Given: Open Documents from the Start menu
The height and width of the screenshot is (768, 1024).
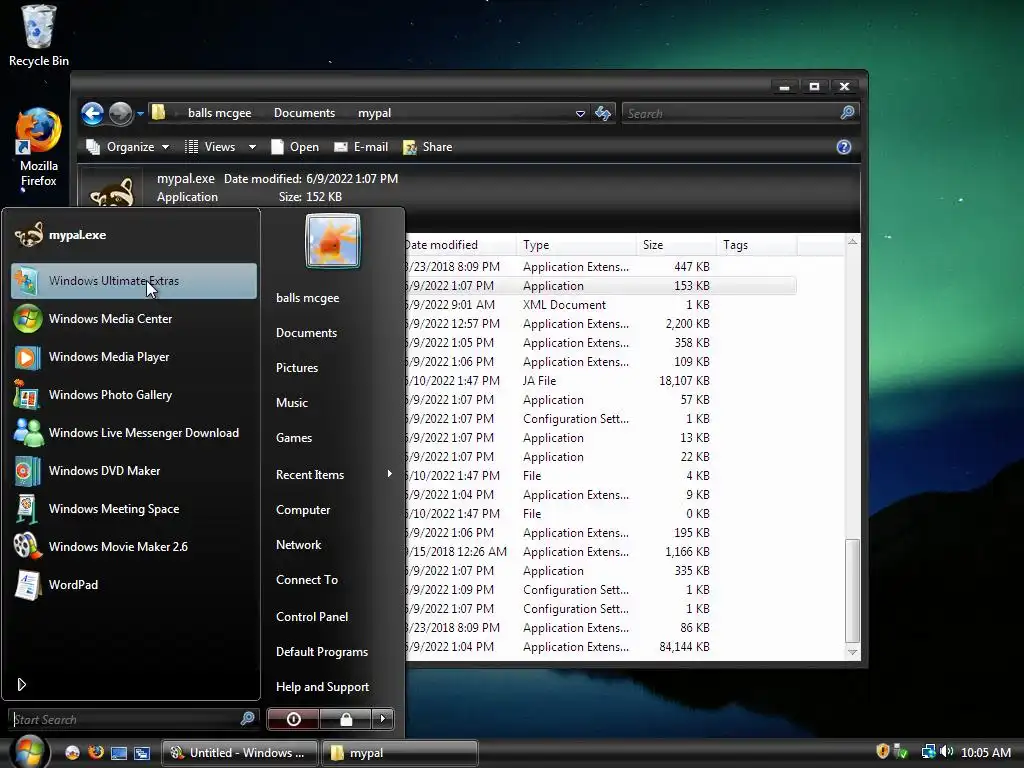Looking at the screenshot, I should point(306,333).
